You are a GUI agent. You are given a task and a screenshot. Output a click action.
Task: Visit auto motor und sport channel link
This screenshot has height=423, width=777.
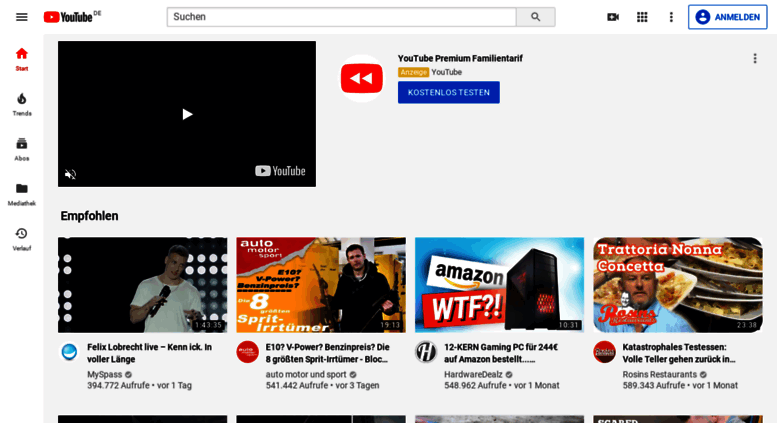pos(306,374)
